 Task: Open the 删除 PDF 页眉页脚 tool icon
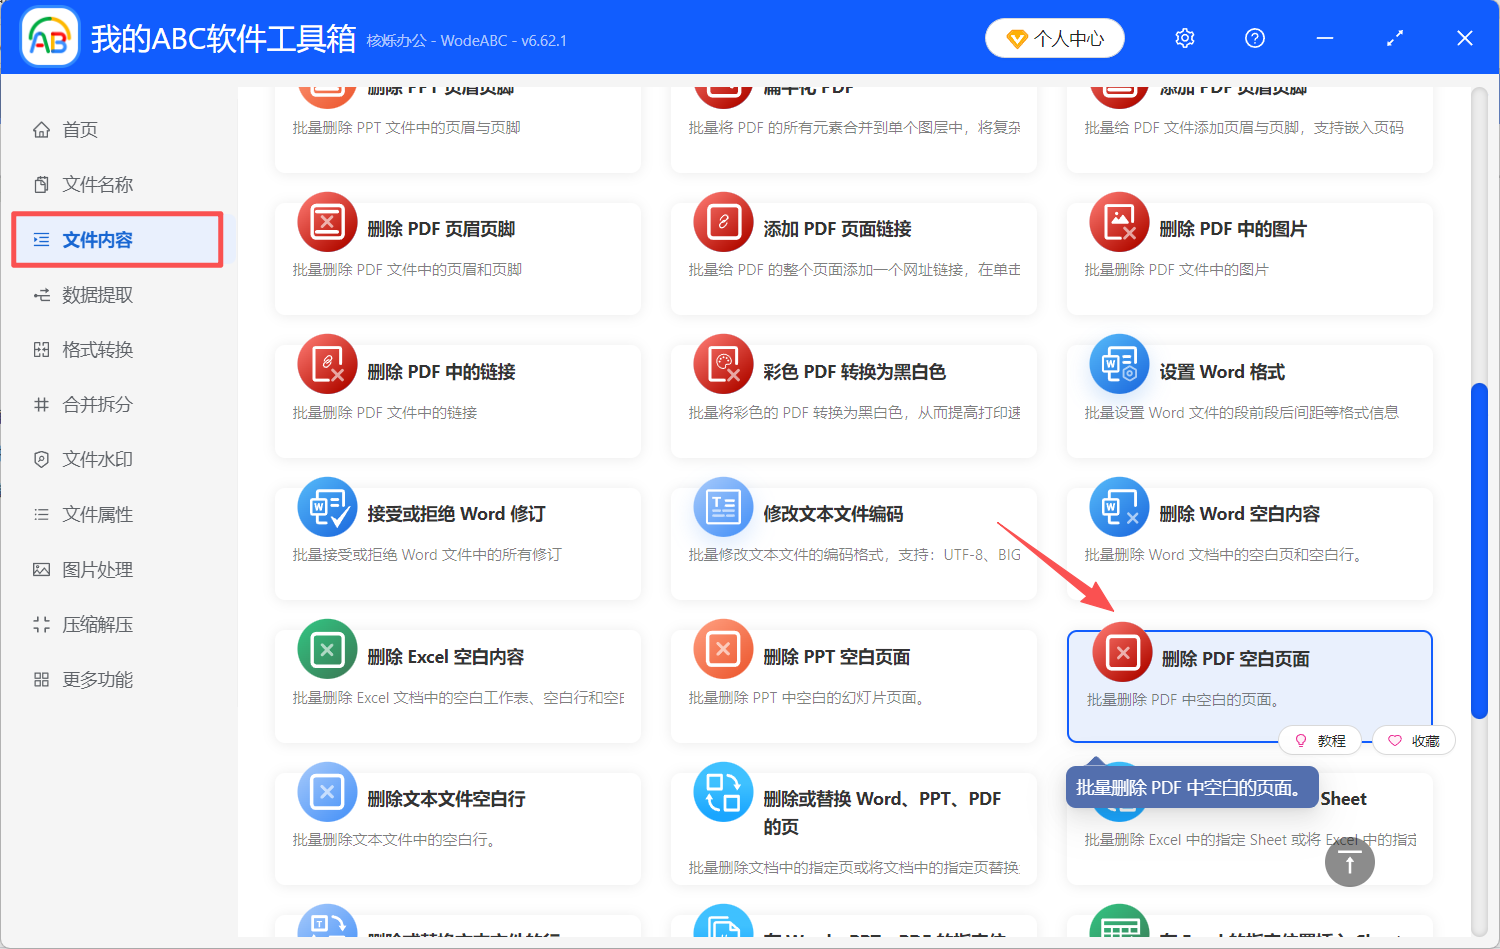coord(327,222)
